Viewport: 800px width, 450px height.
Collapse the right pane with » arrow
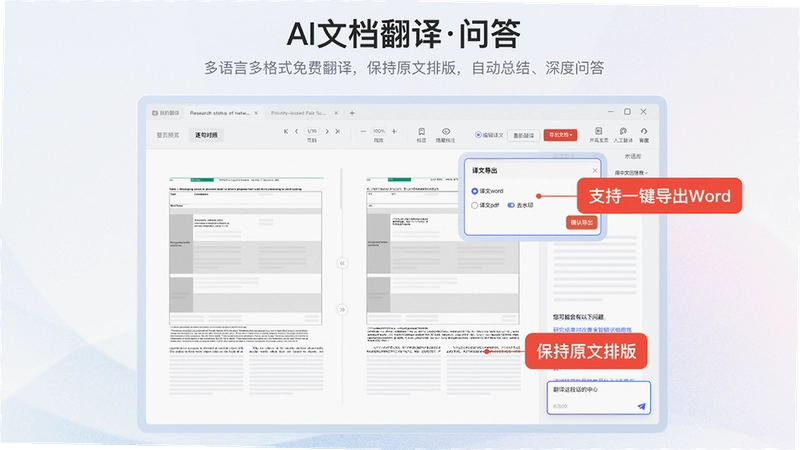(342, 310)
